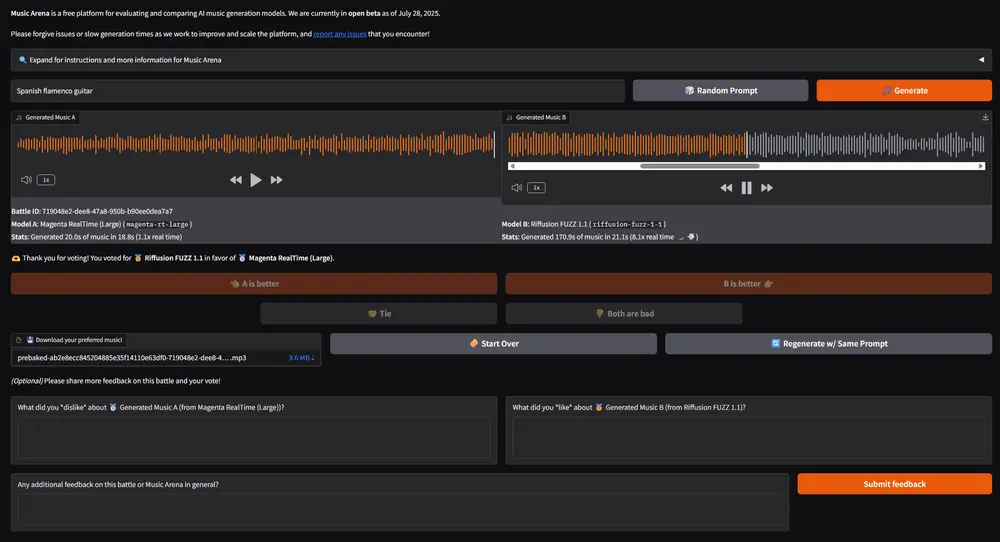Open the report any issues link

click(339, 34)
